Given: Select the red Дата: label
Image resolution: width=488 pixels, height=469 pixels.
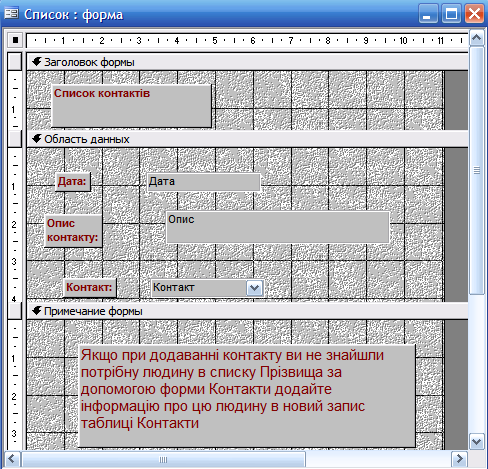Looking at the screenshot, I should pos(73,182).
